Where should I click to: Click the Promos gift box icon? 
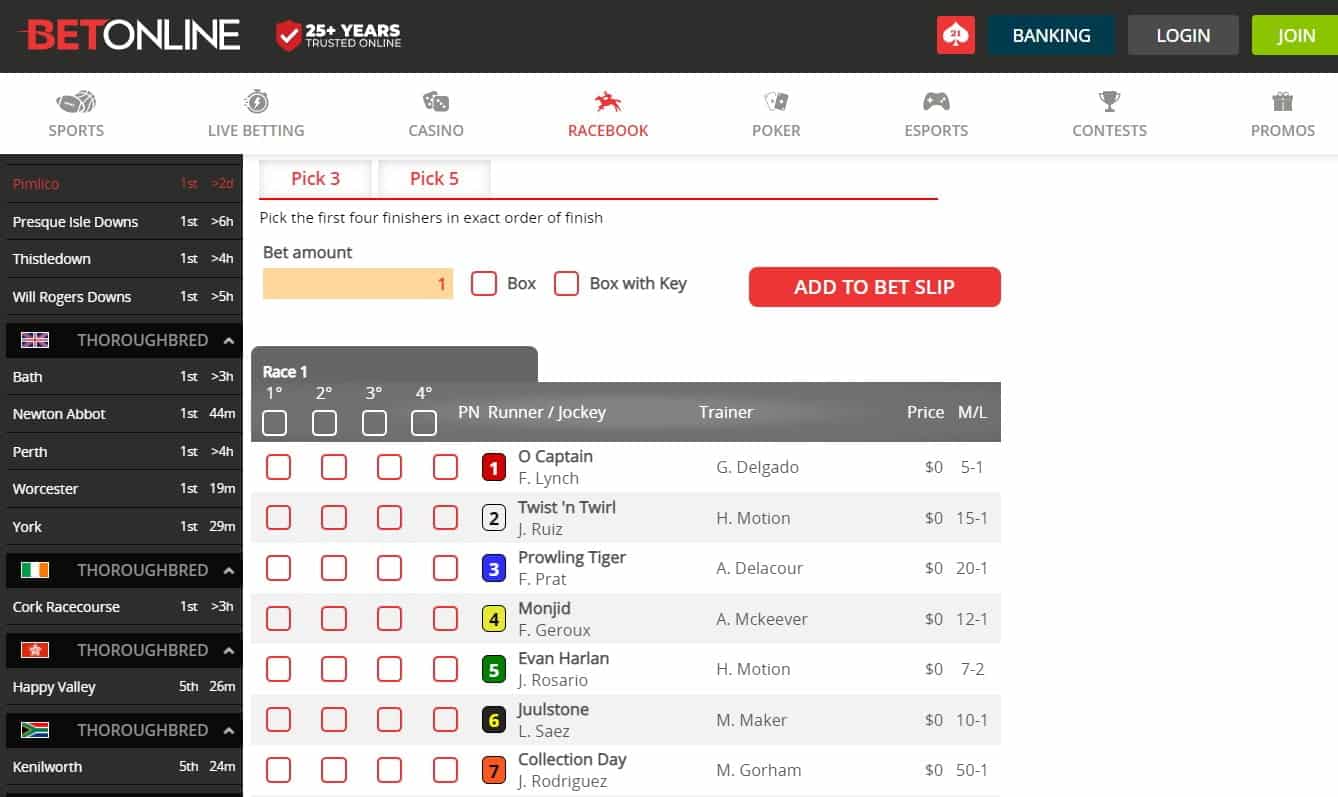[x=1283, y=101]
